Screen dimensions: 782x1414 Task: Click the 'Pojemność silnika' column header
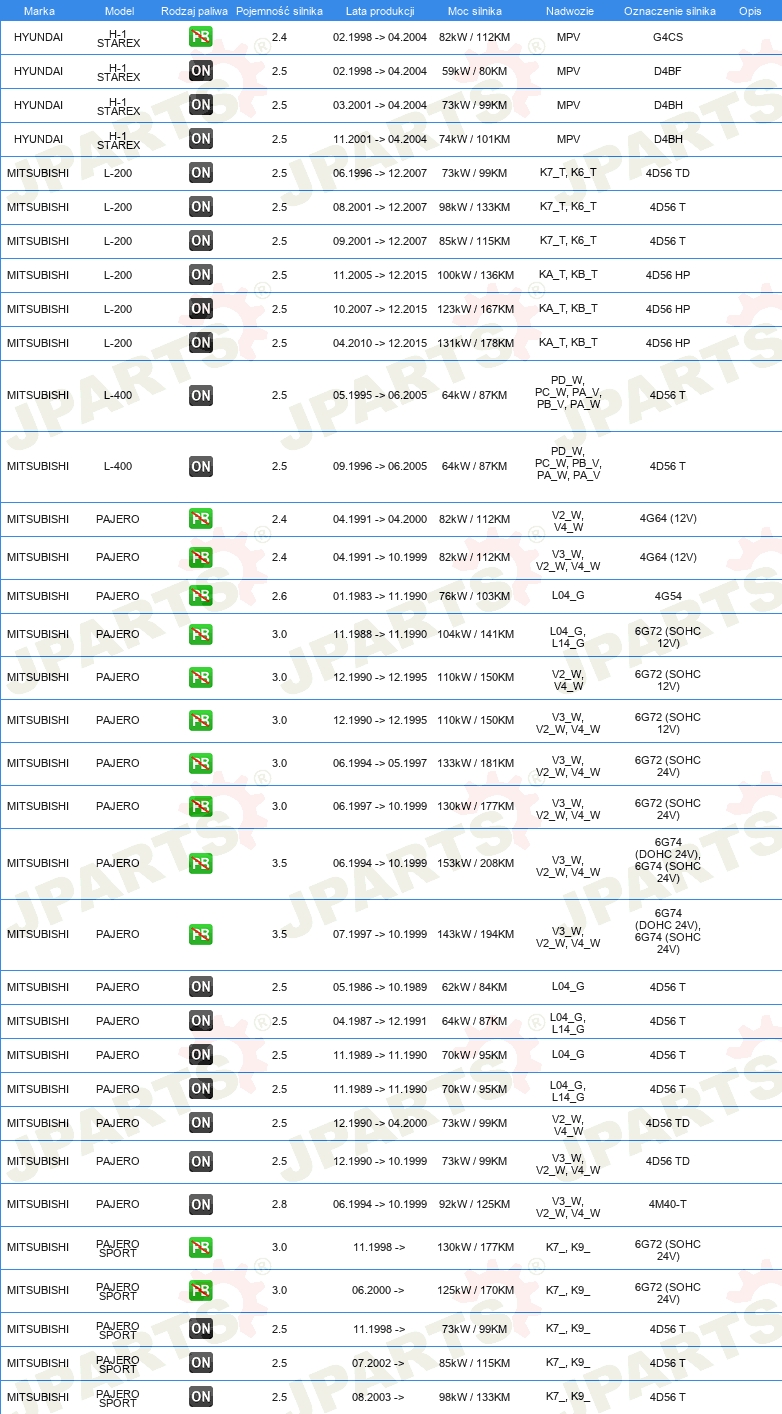tap(280, 11)
